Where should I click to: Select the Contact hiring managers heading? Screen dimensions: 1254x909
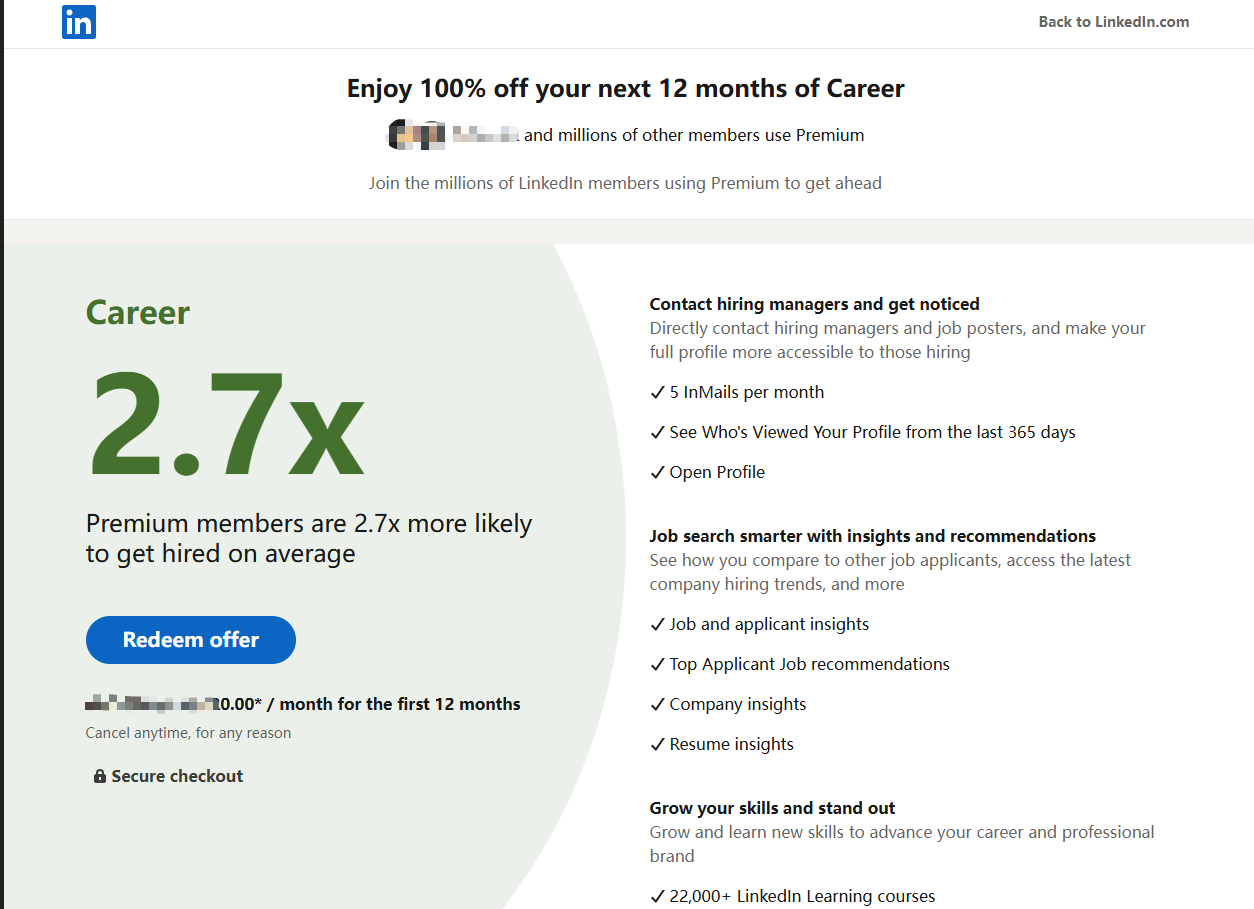pos(814,304)
